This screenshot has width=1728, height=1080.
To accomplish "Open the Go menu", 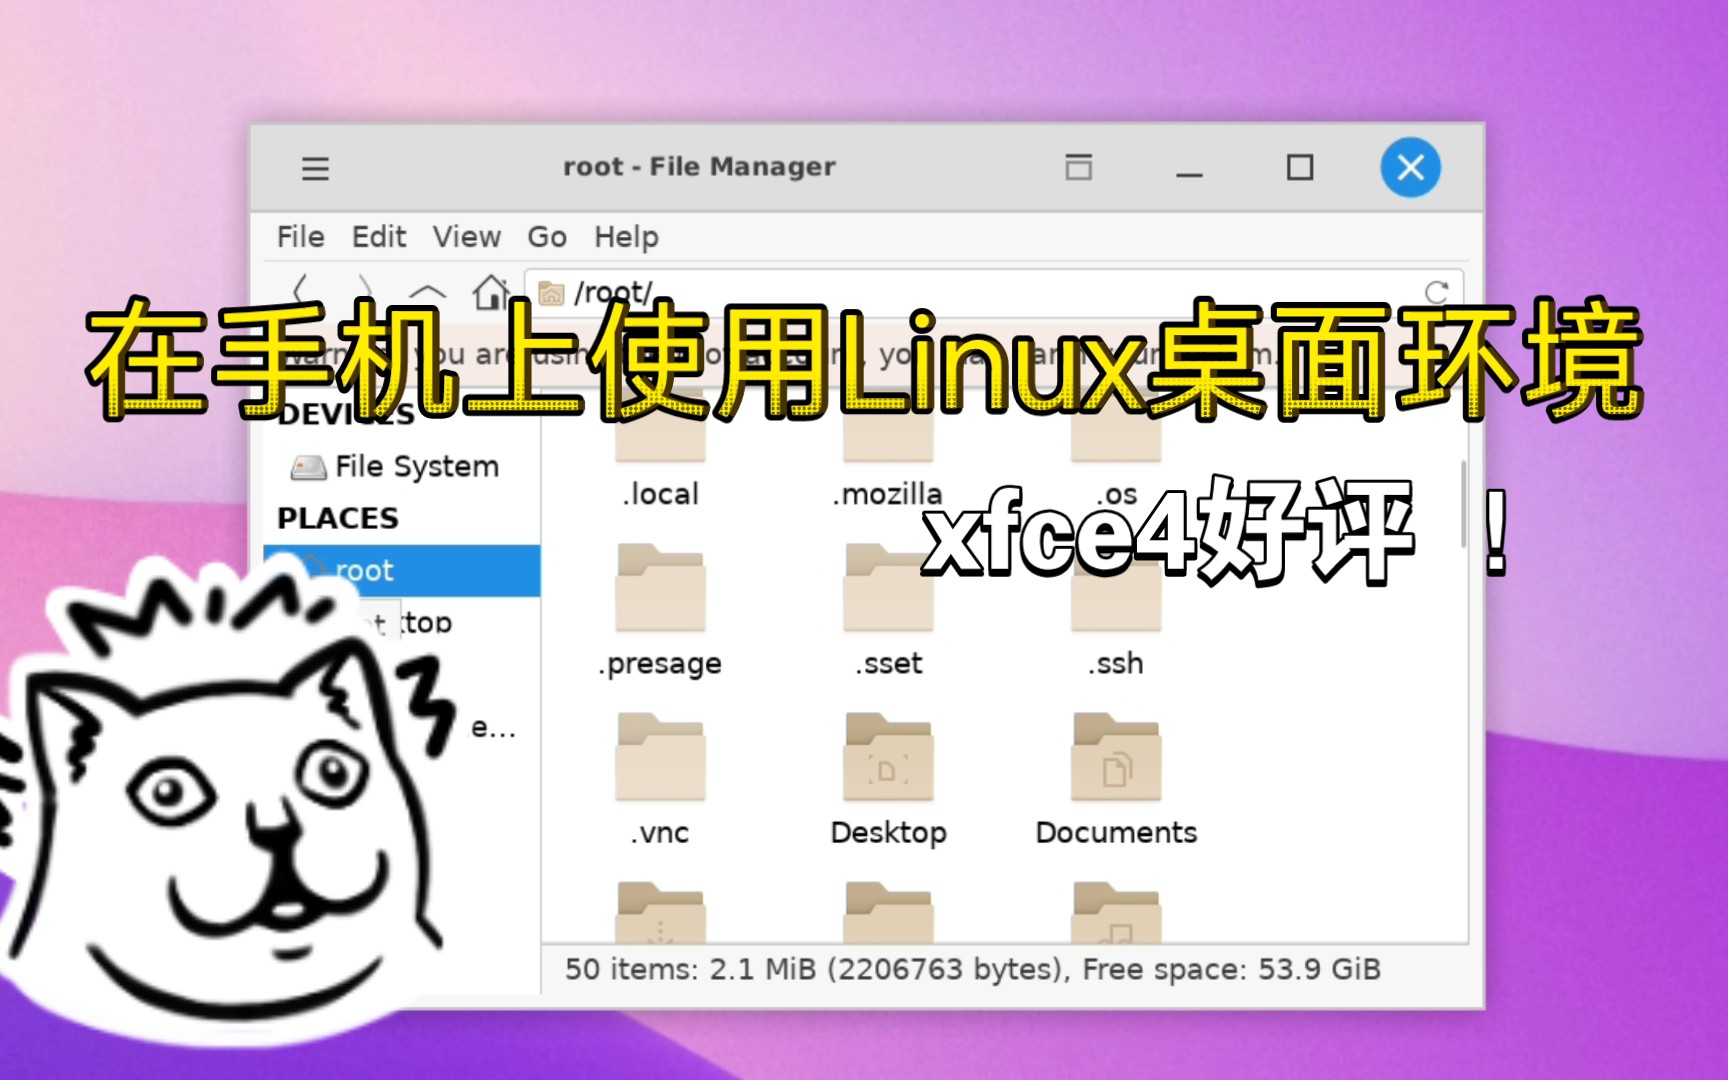I will click(546, 237).
